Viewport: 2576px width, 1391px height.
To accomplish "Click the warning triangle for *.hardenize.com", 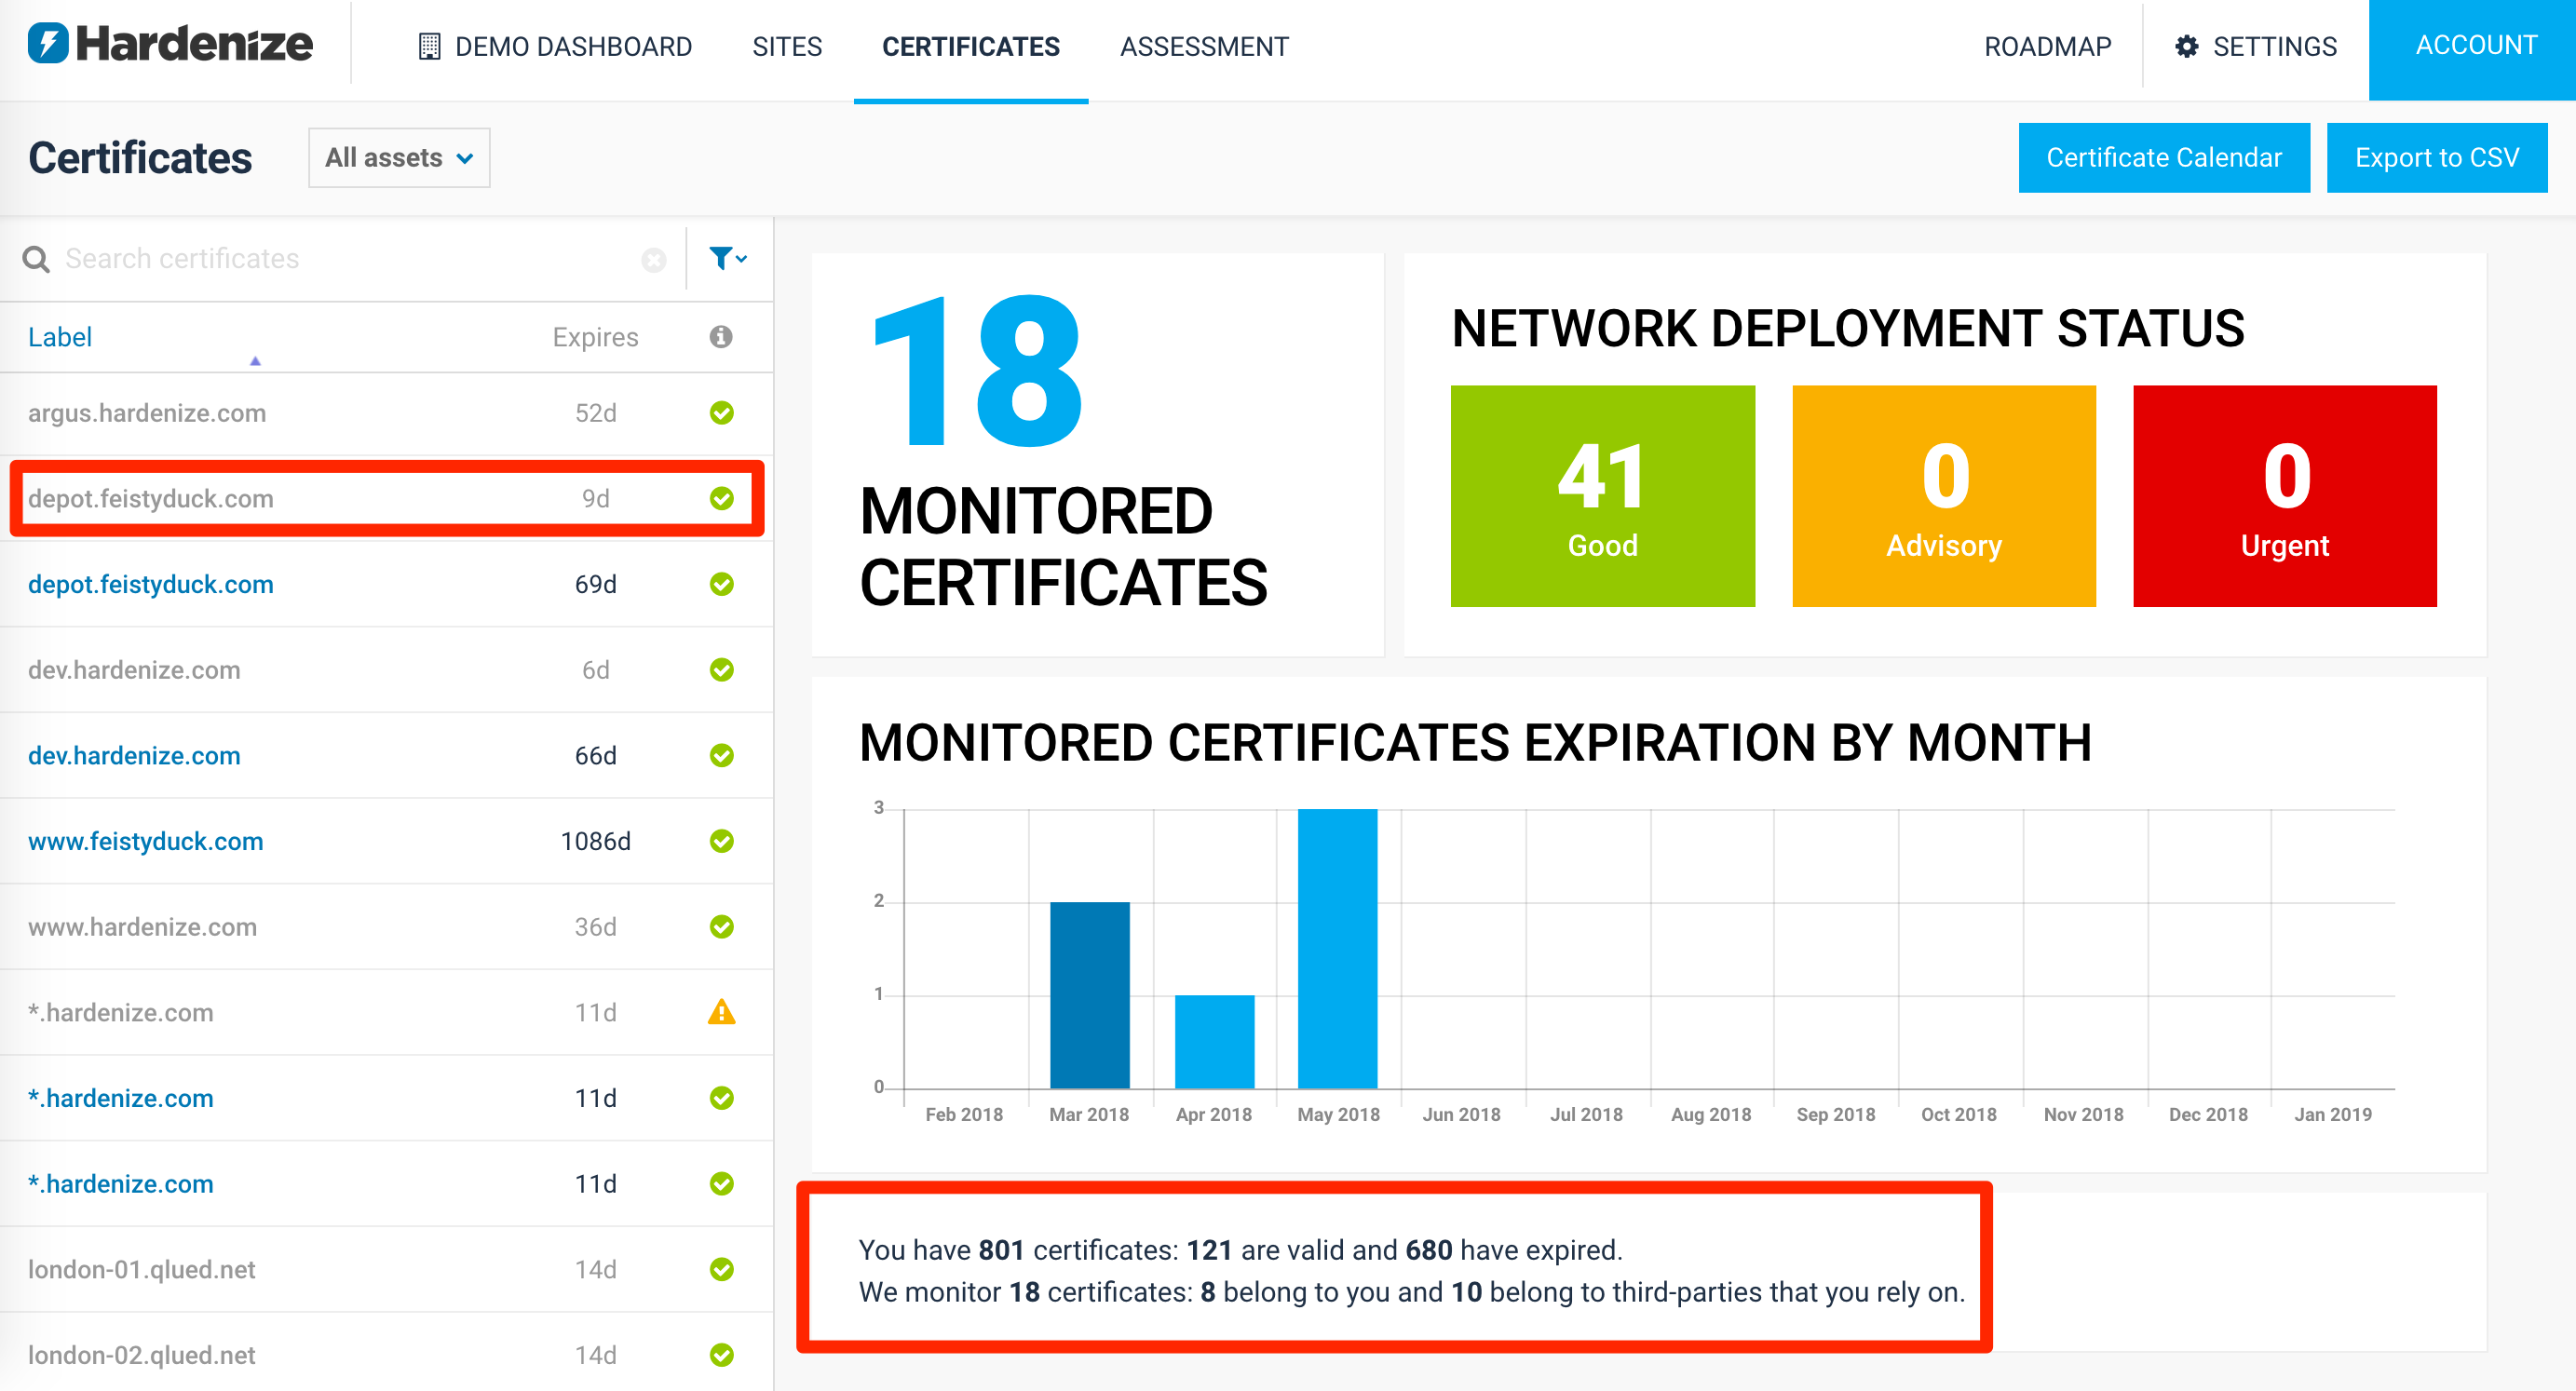I will [722, 1012].
